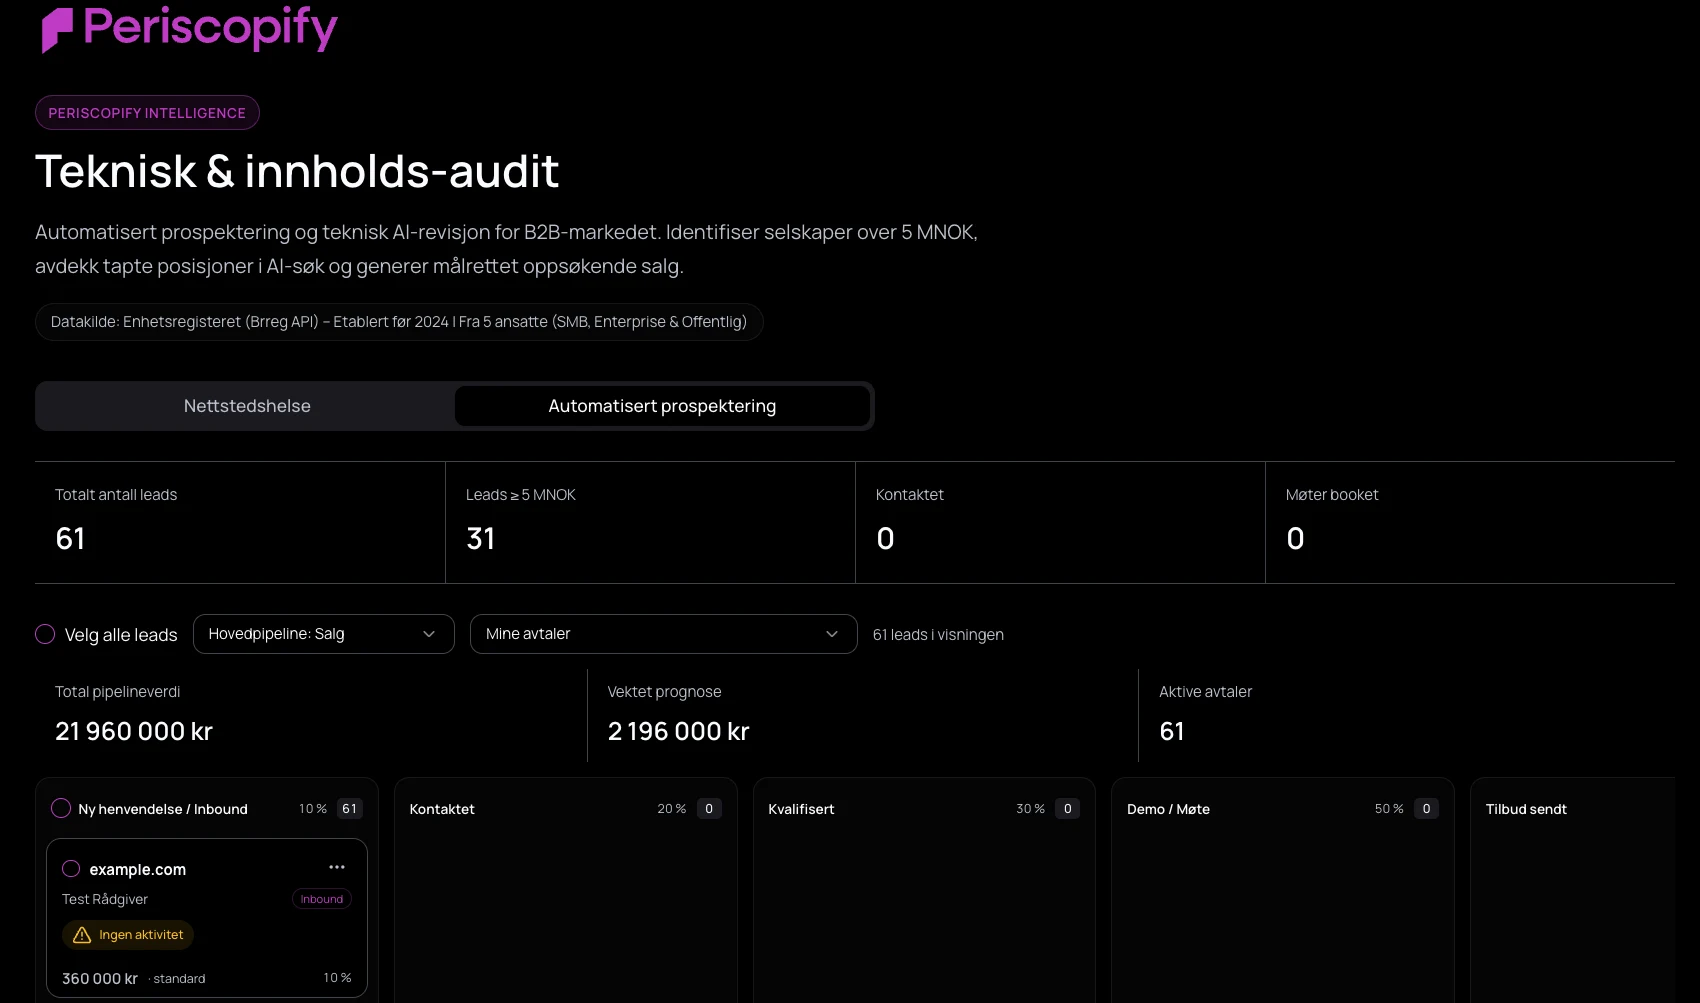The image size is (1700, 1003).
Task: Click the 360 000 kr deal value
Action: pos(100,979)
